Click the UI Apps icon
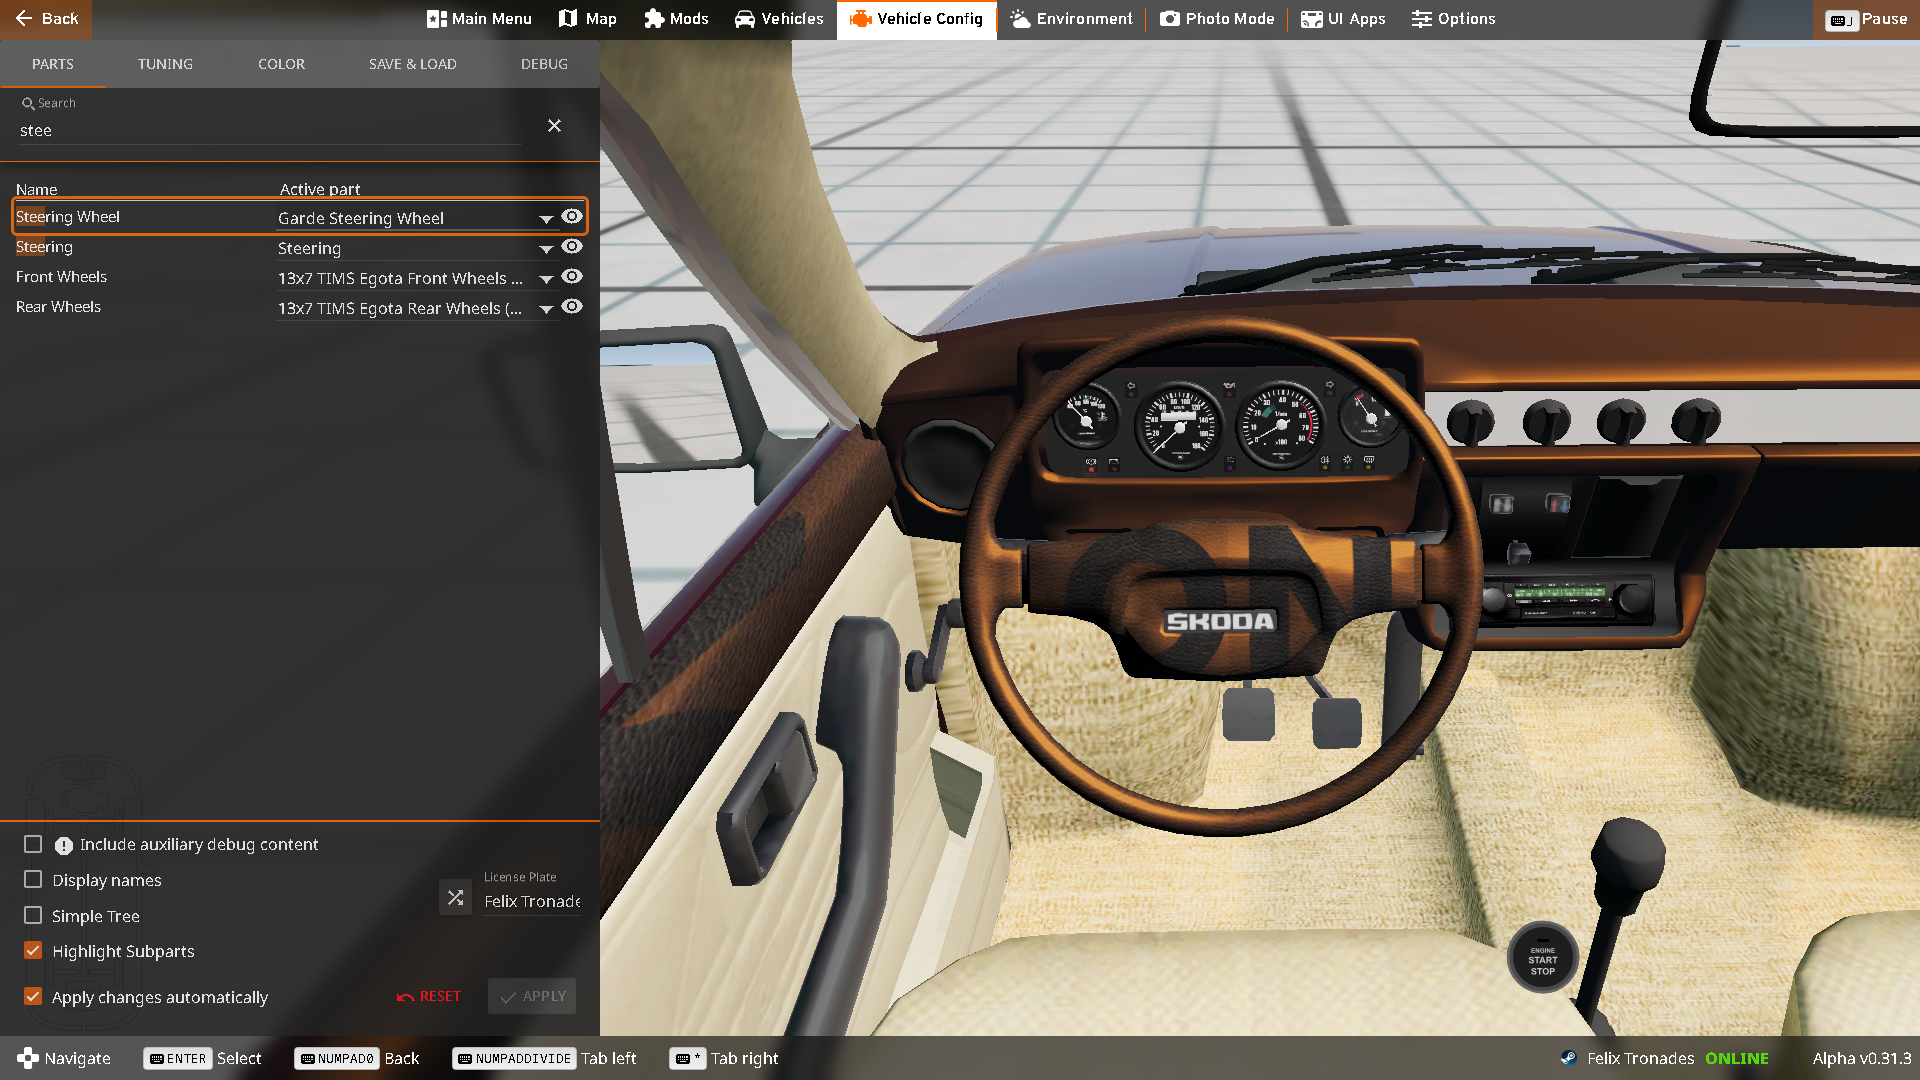The height and width of the screenshot is (1080, 1920). click(x=1311, y=19)
